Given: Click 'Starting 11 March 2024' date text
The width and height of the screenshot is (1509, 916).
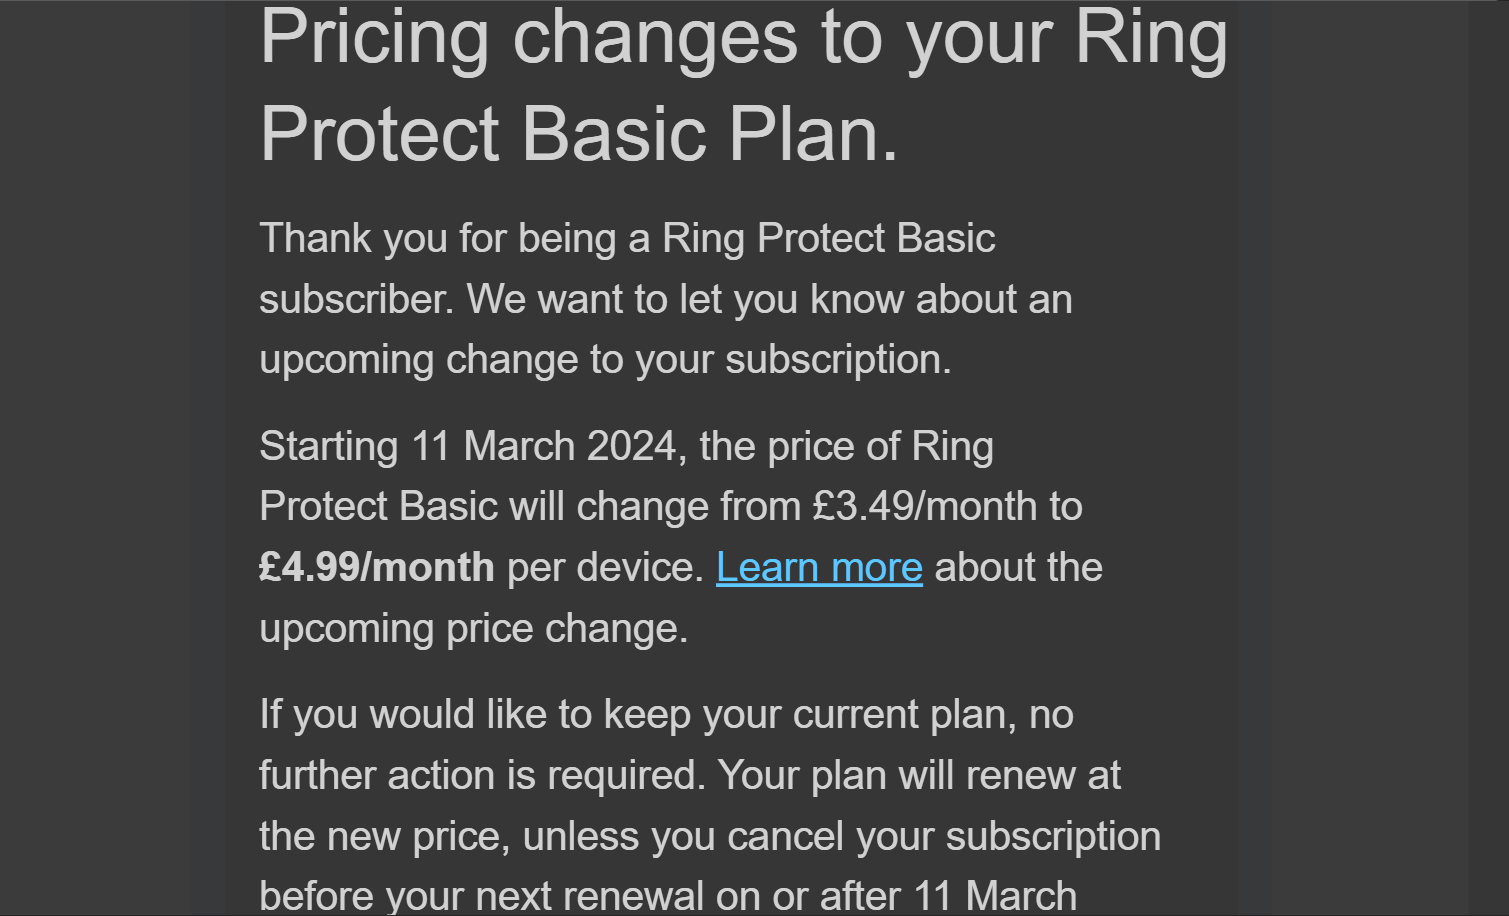Looking at the screenshot, I should [472, 446].
